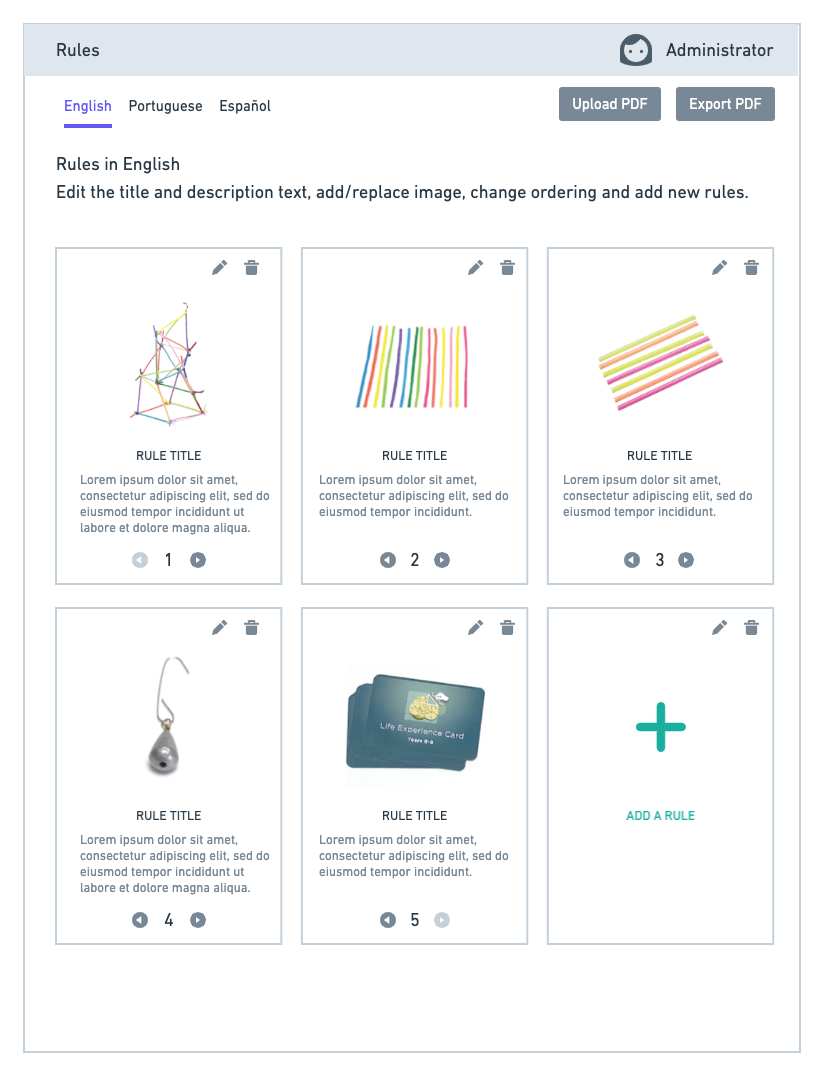The image size is (824, 1076).
Task: Delete rule 4 using the trash icon
Action: point(252,627)
